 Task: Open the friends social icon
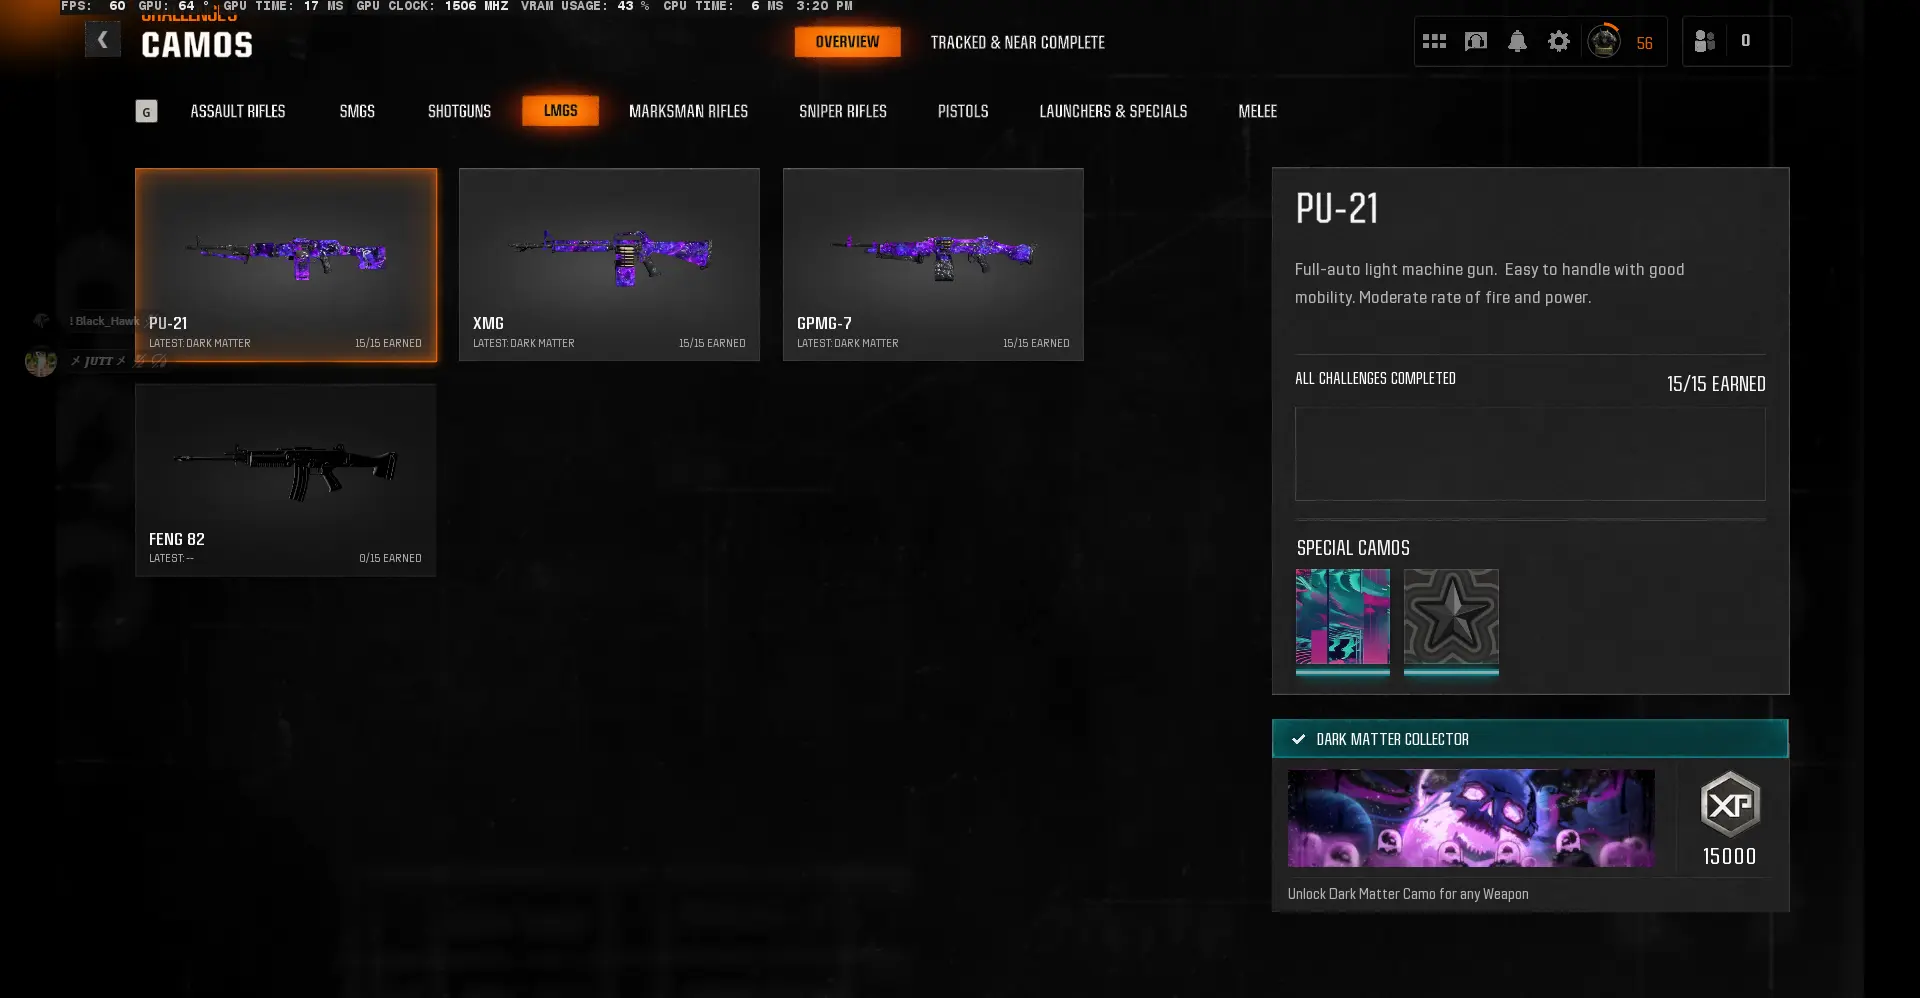pos(1705,41)
